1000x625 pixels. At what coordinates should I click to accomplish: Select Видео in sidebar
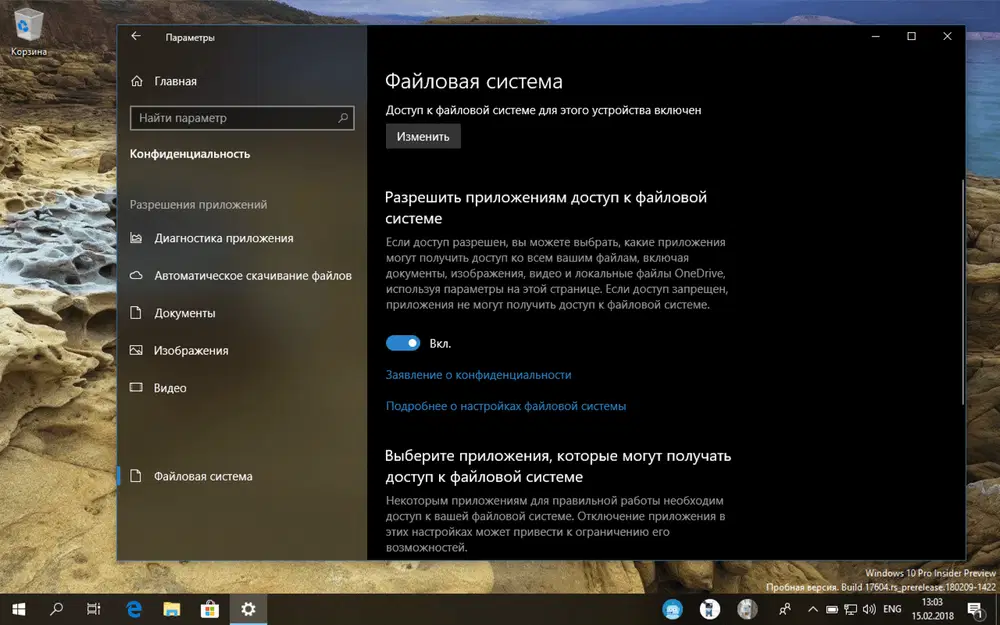(x=158, y=388)
